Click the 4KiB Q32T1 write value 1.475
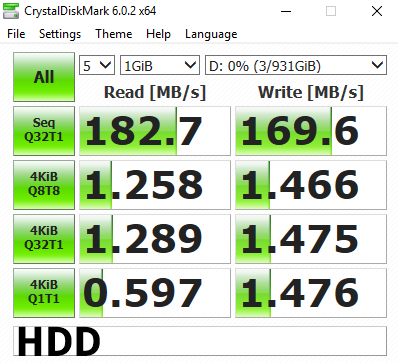Screen dimensions: 398x363 (311, 239)
